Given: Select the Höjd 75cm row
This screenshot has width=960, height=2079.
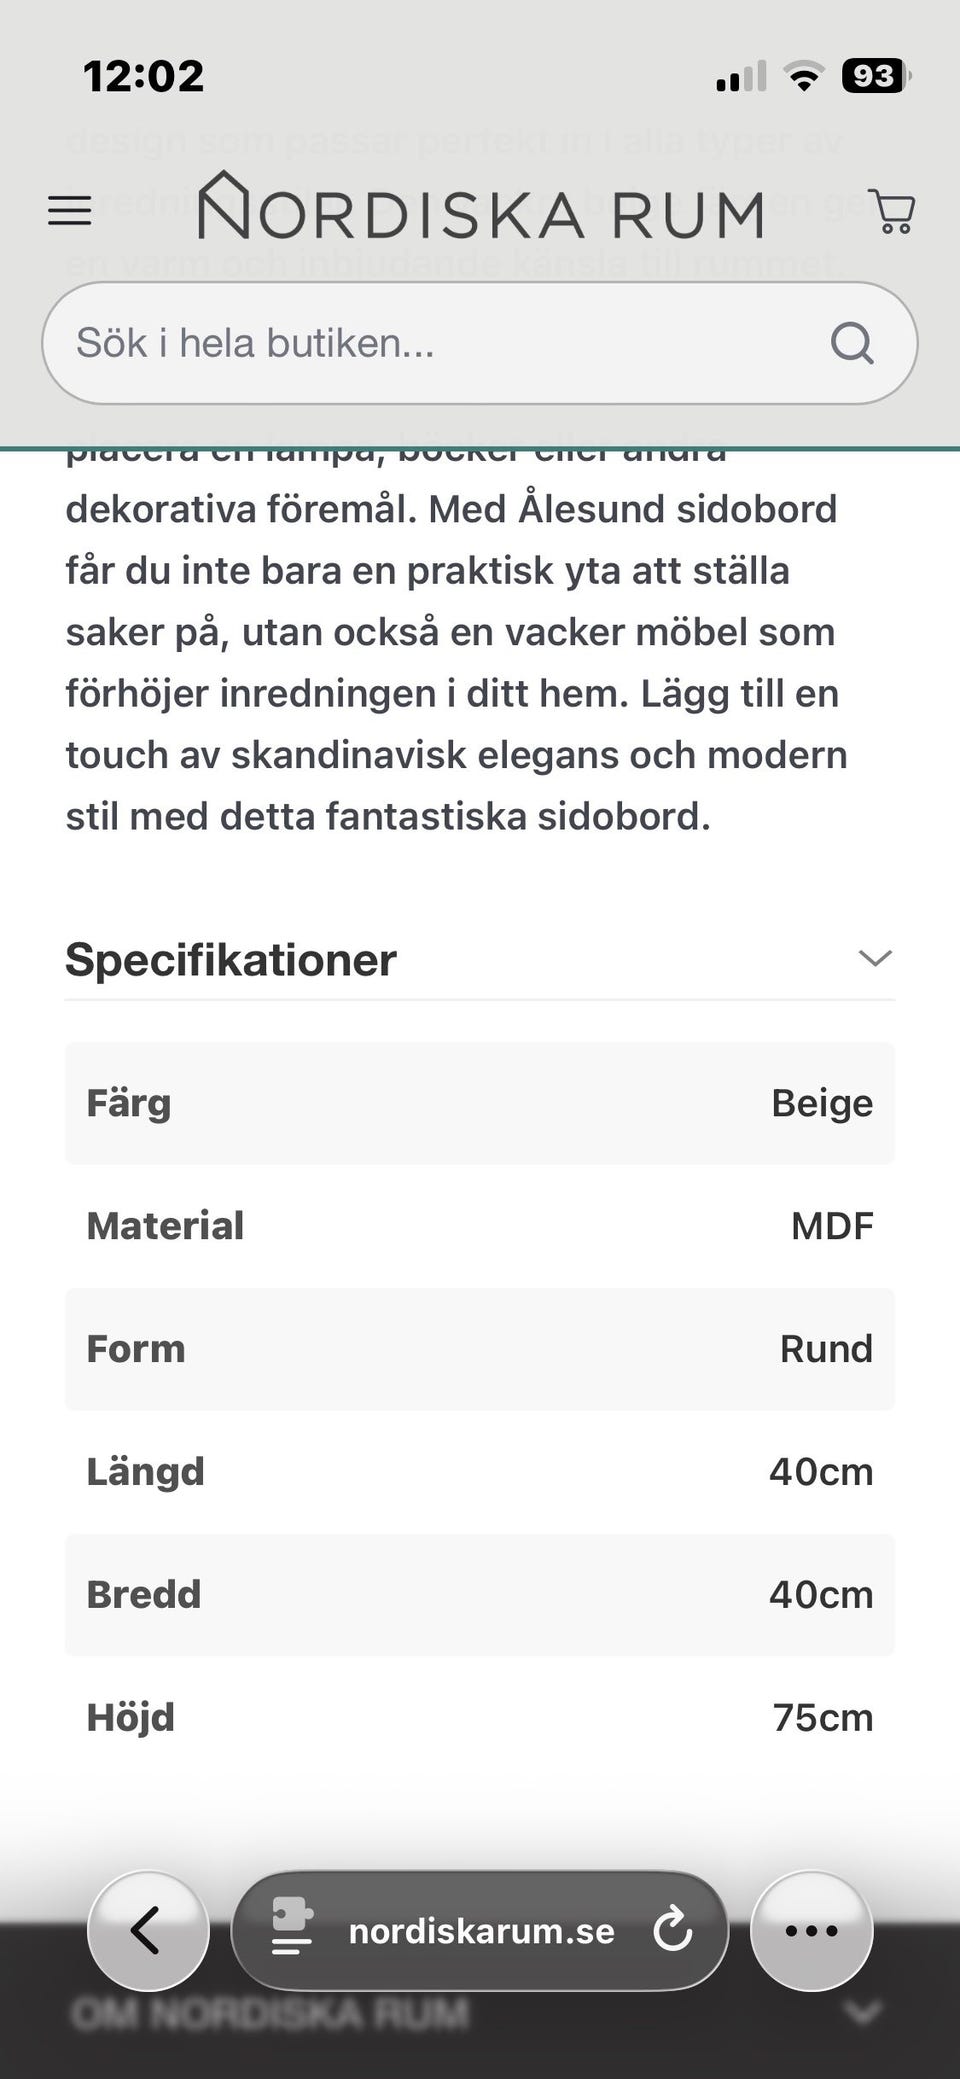Looking at the screenshot, I should 480,1717.
